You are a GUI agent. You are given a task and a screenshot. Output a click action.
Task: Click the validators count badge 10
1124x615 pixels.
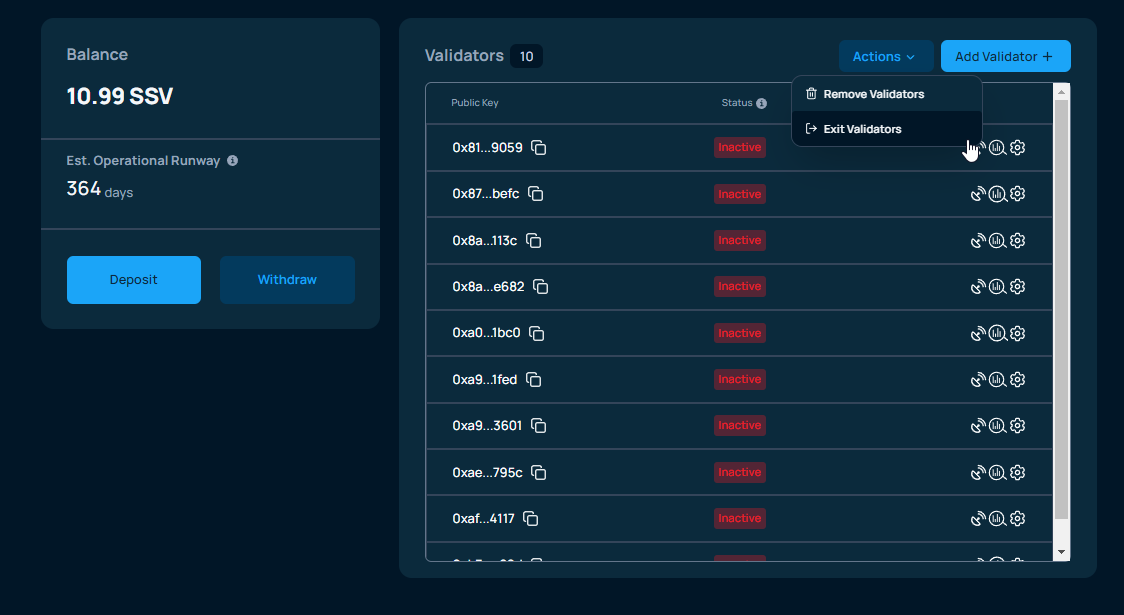tap(526, 56)
